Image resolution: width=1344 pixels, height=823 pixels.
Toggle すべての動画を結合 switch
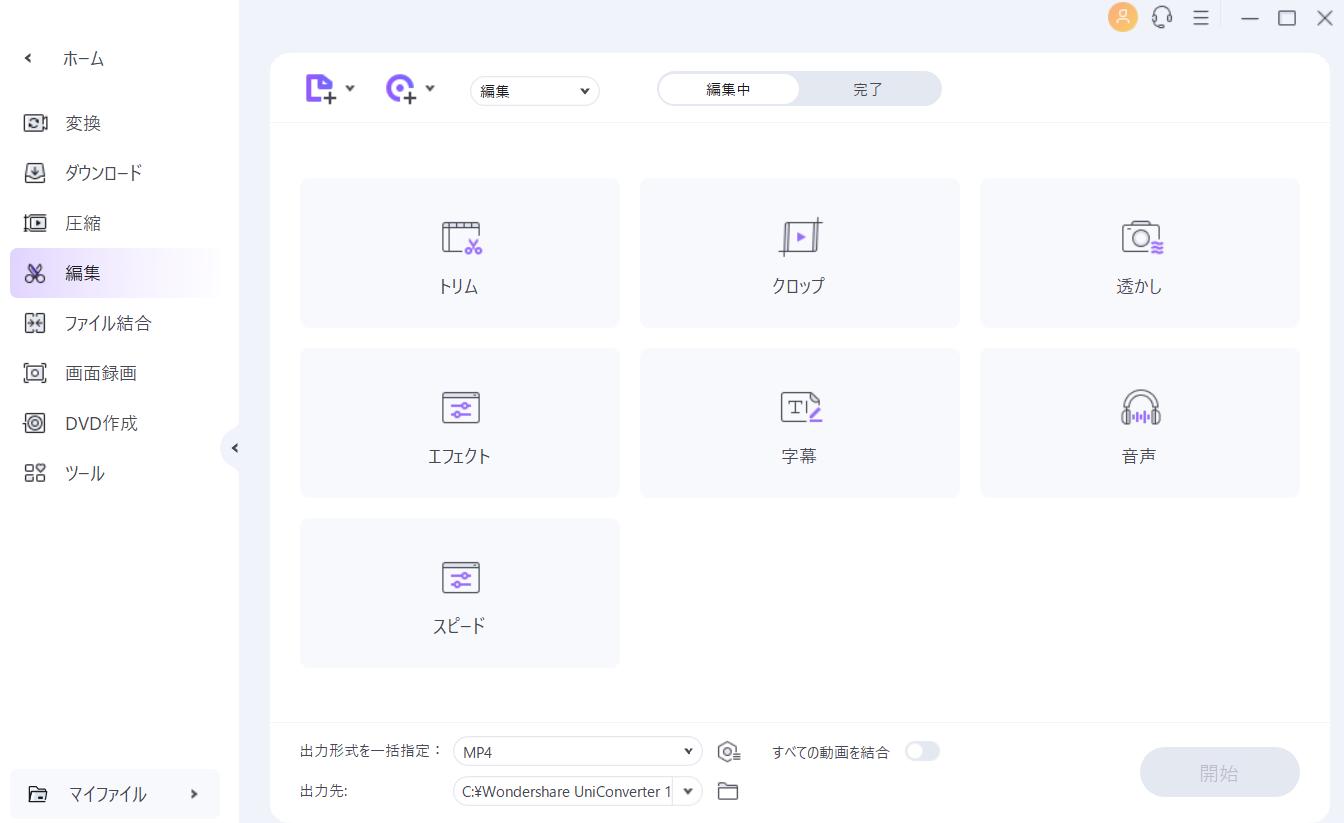tap(922, 751)
